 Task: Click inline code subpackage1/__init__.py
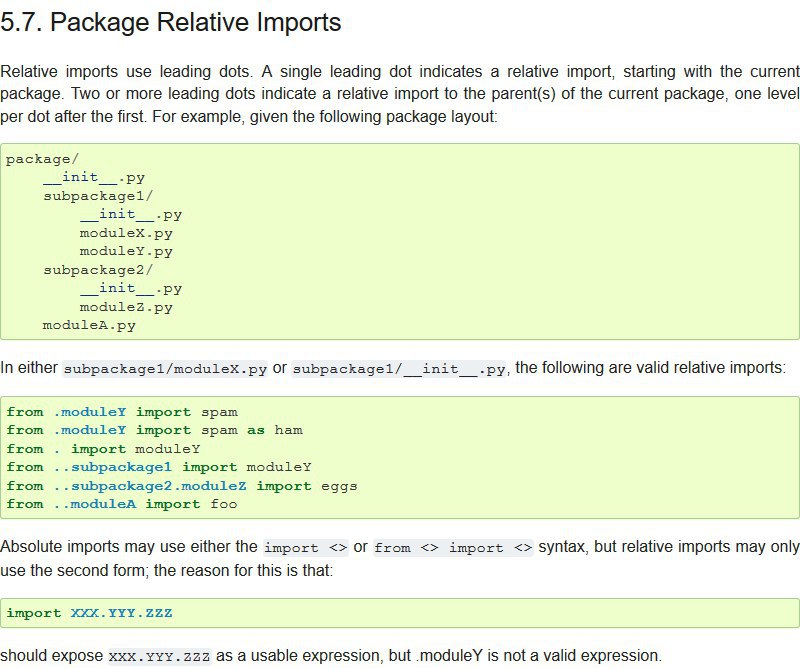point(399,368)
